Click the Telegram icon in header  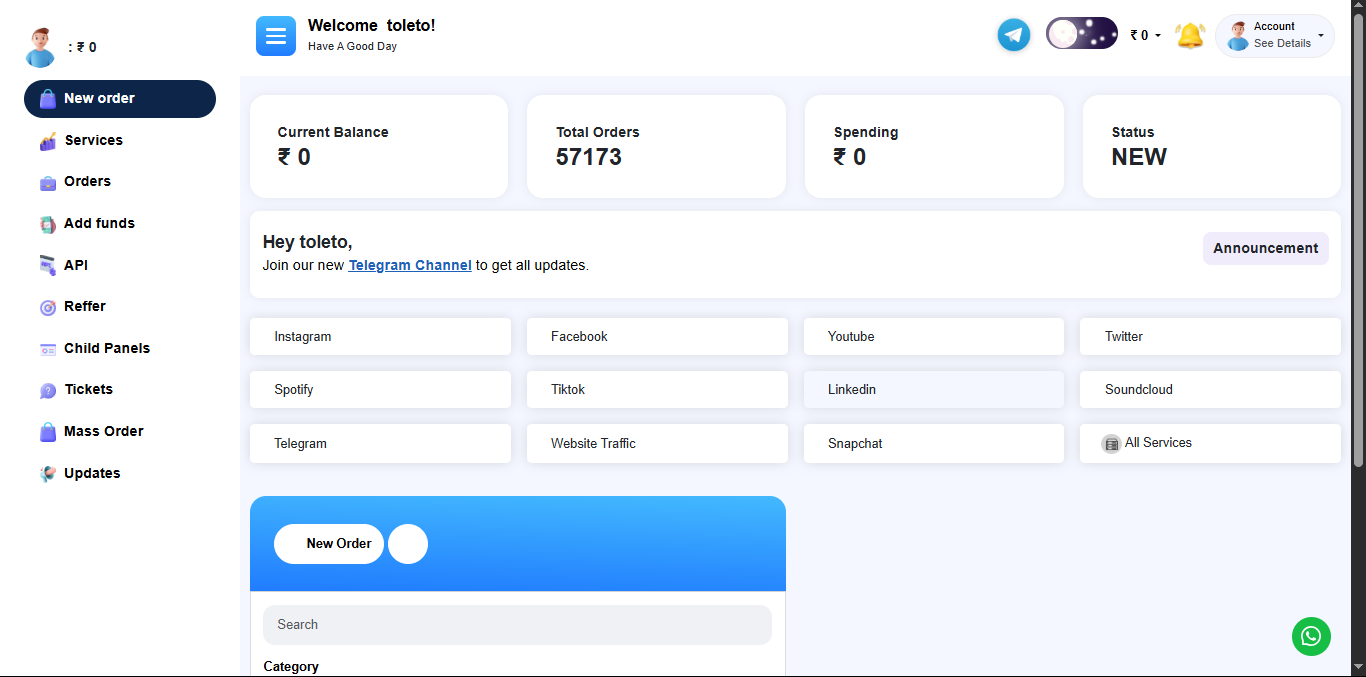click(1013, 35)
